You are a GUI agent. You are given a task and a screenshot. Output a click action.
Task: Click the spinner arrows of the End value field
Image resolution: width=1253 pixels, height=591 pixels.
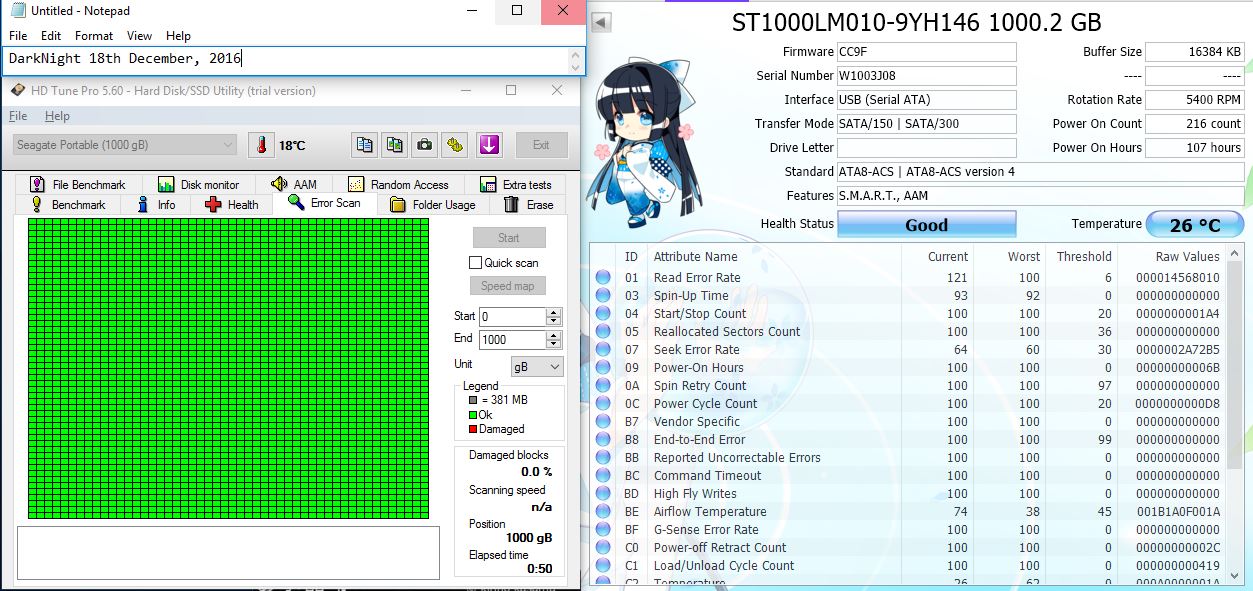(x=554, y=340)
